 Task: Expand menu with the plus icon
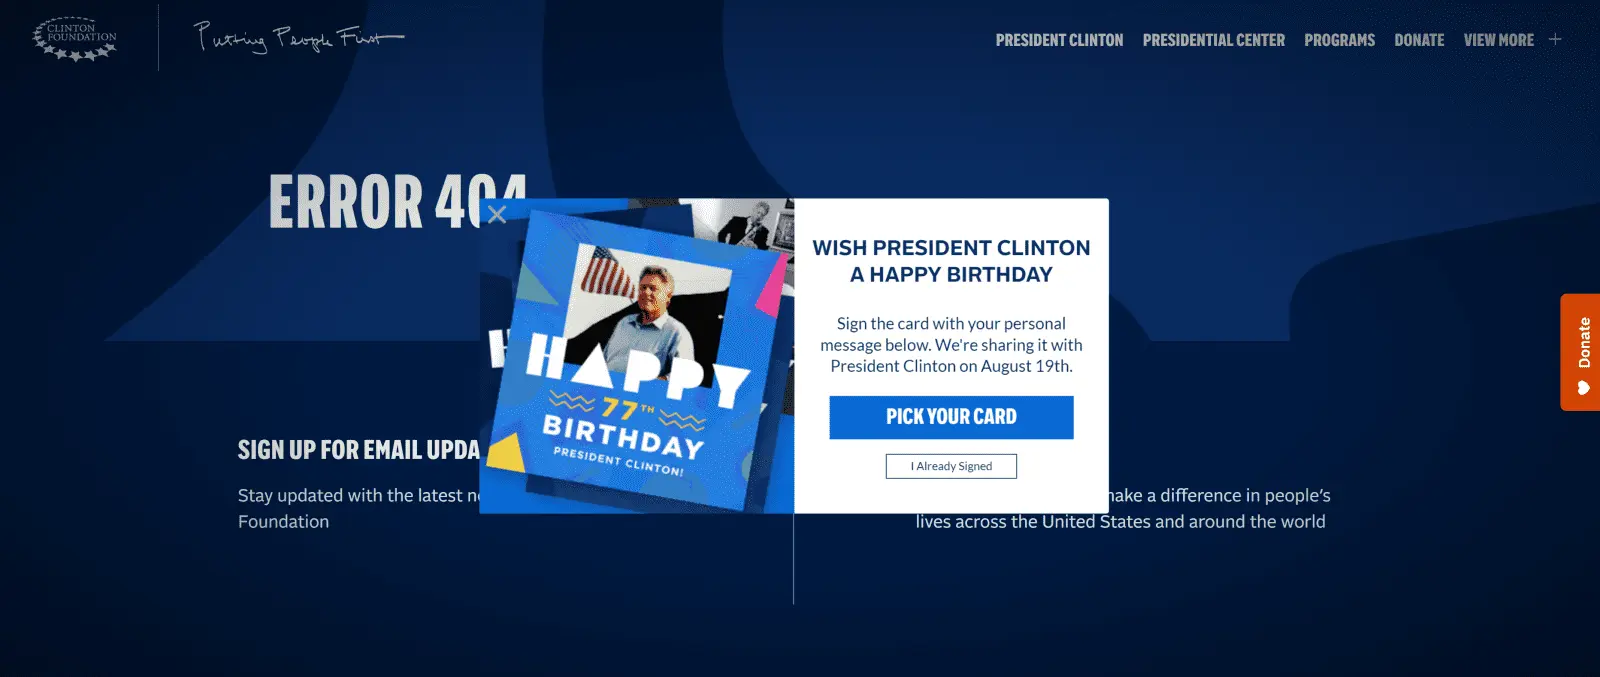pyautogui.click(x=1555, y=39)
